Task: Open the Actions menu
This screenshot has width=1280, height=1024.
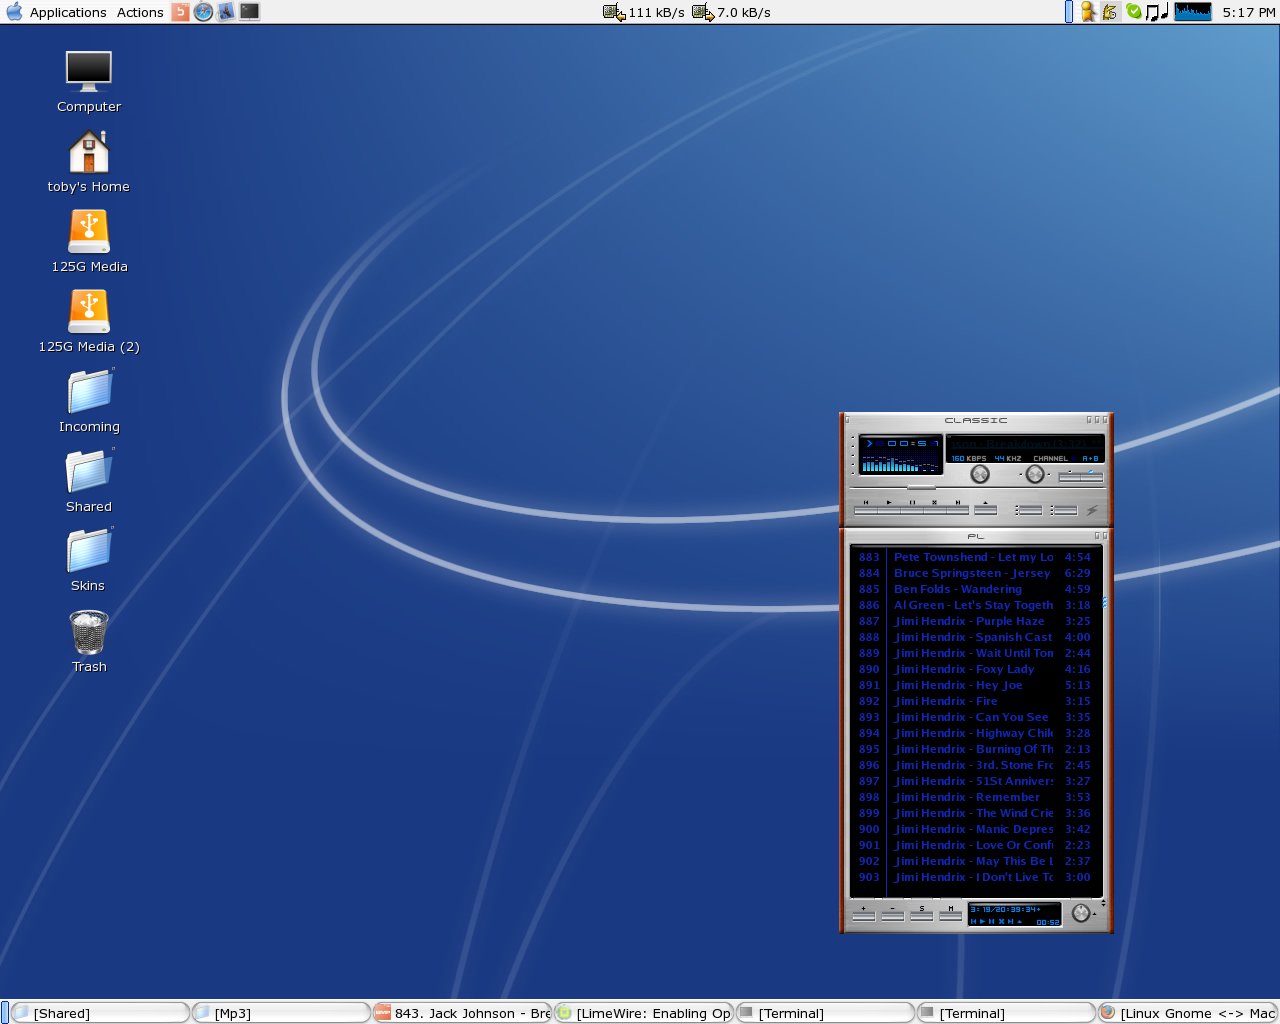Action: [140, 12]
